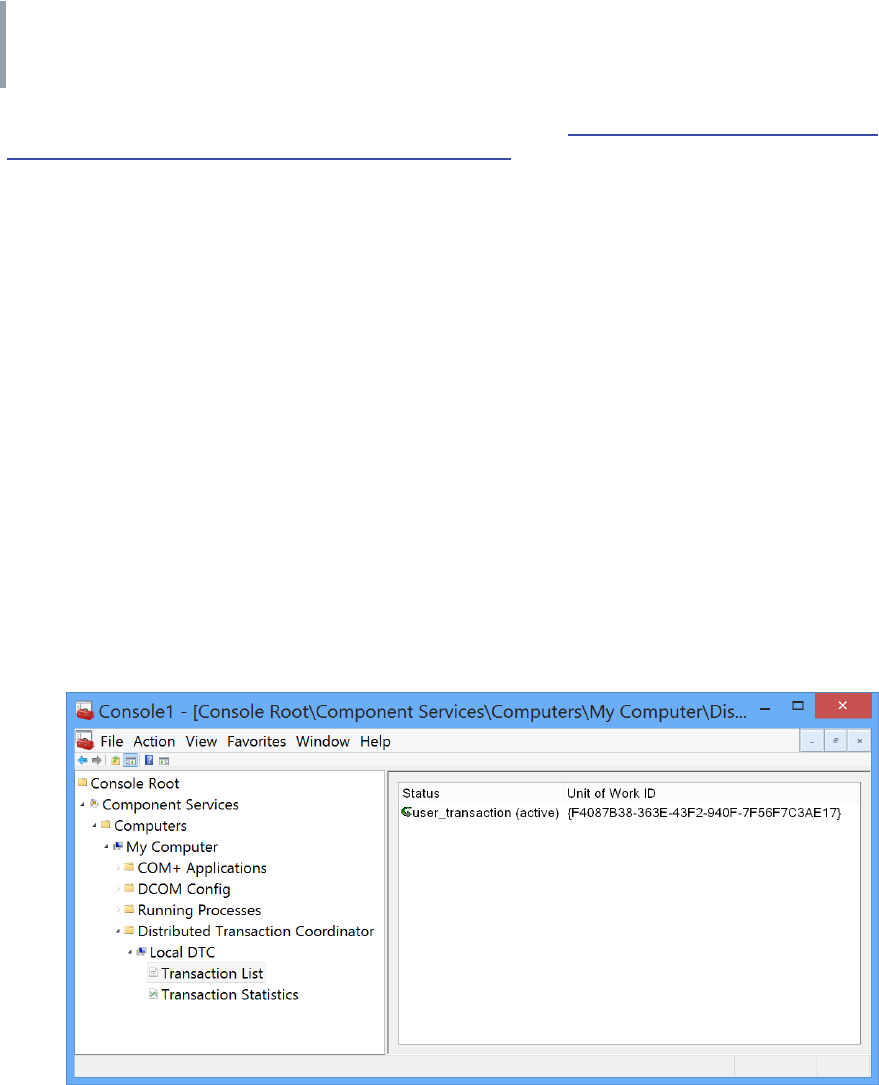Minimize the Console1 window
This screenshot has width=879, height=1085.
[x=765, y=709]
